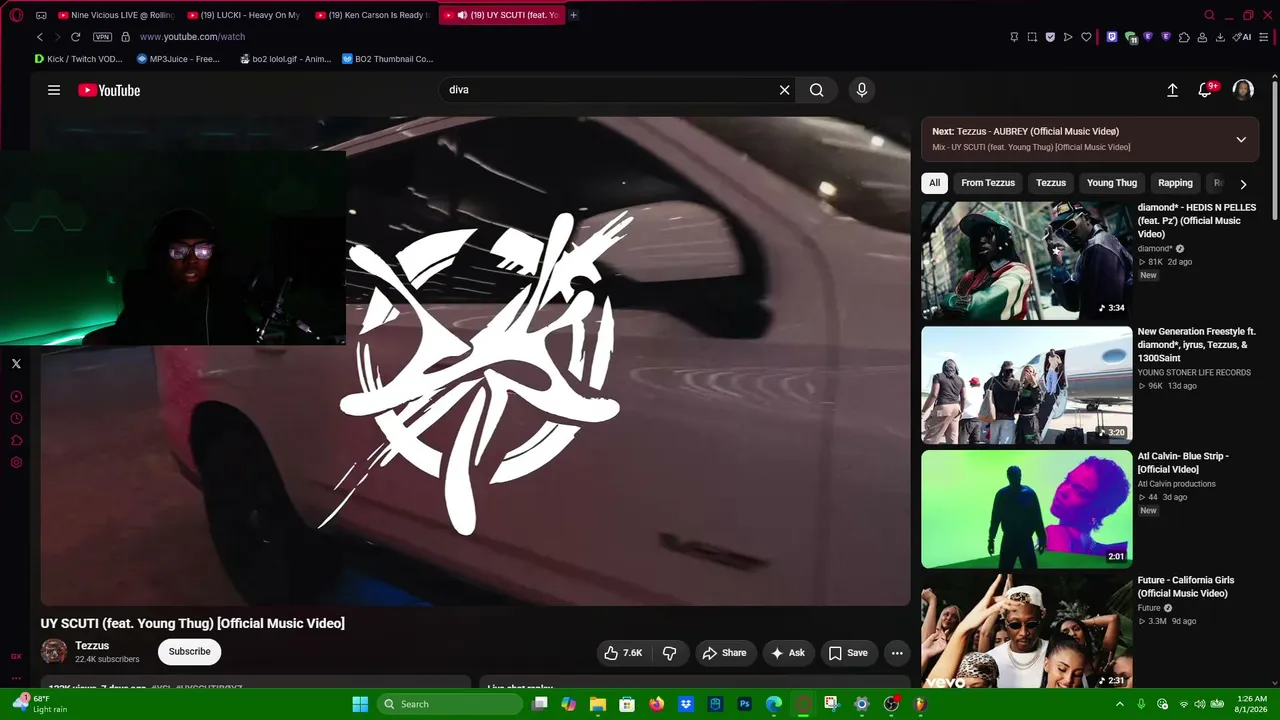This screenshot has width=1280, height=720.
Task: Open the more actions three-dot menu
Action: (897, 653)
